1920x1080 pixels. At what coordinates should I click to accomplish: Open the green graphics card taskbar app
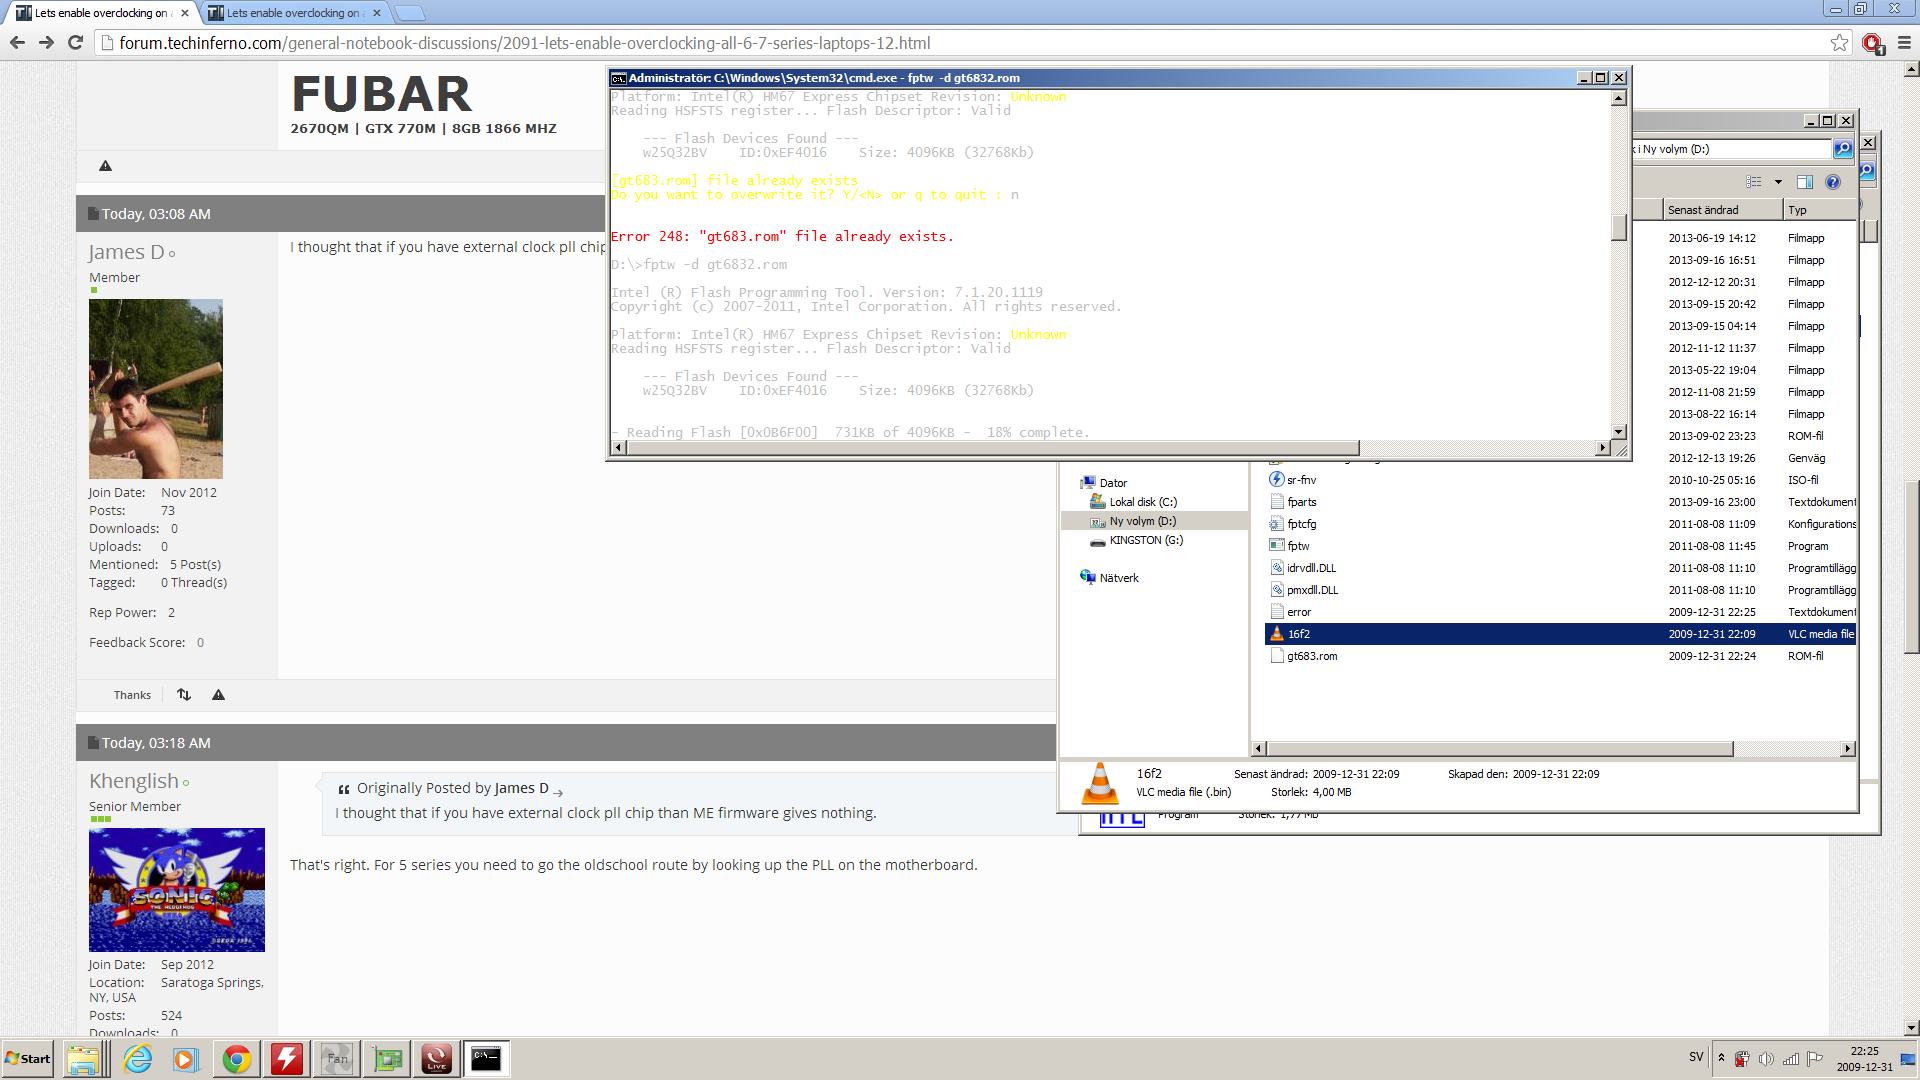(387, 1059)
